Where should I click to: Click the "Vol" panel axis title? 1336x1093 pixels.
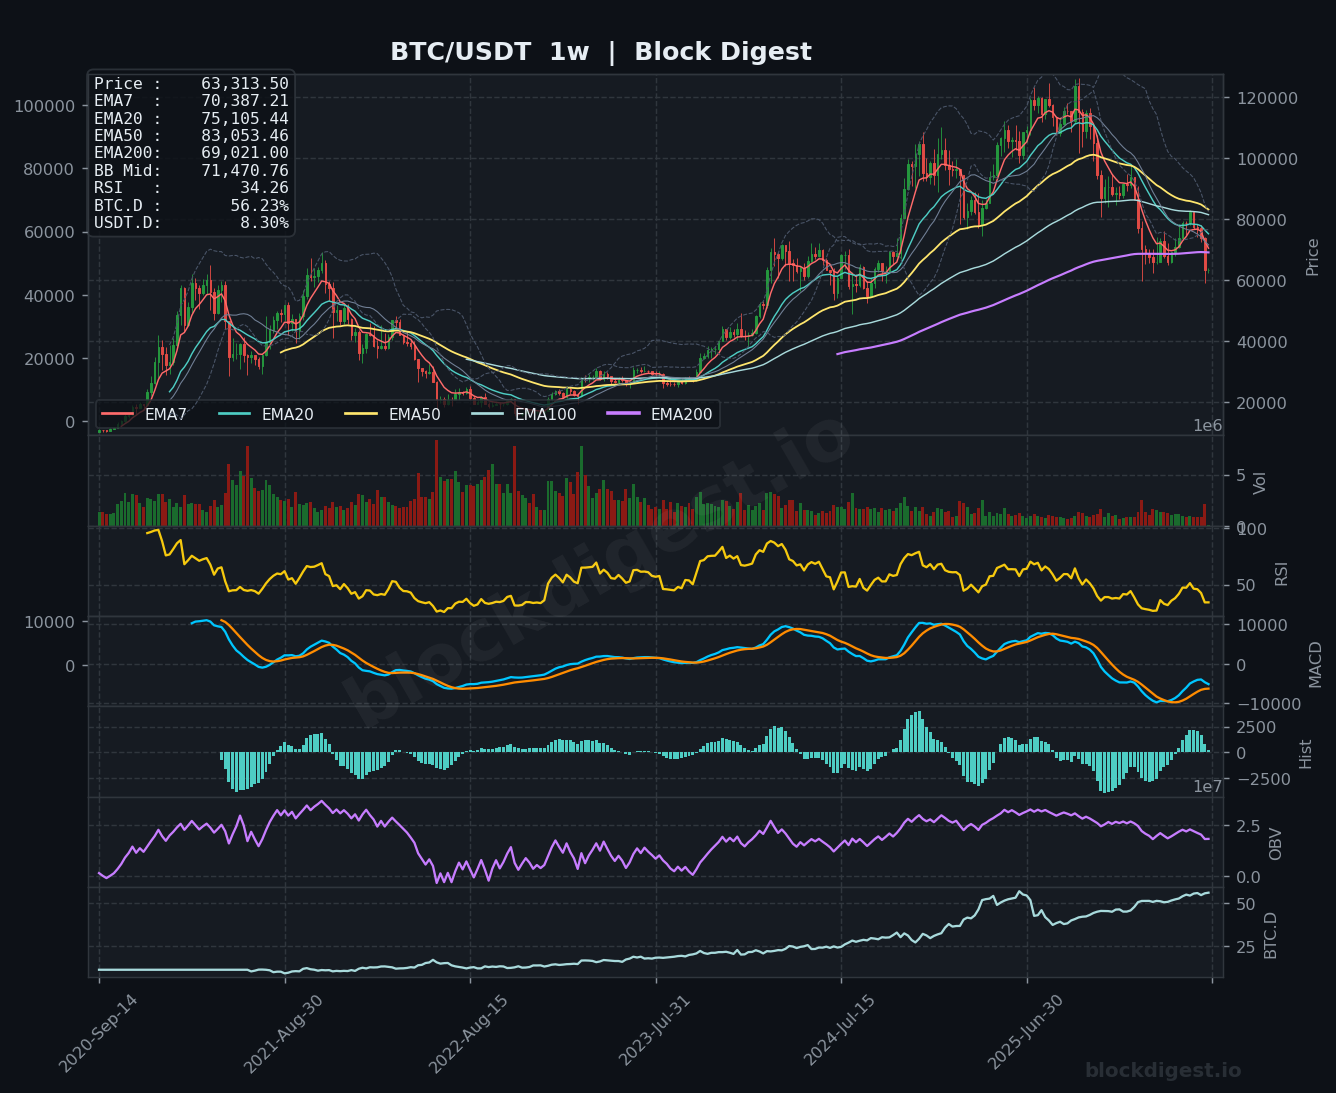pos(1260,482)
